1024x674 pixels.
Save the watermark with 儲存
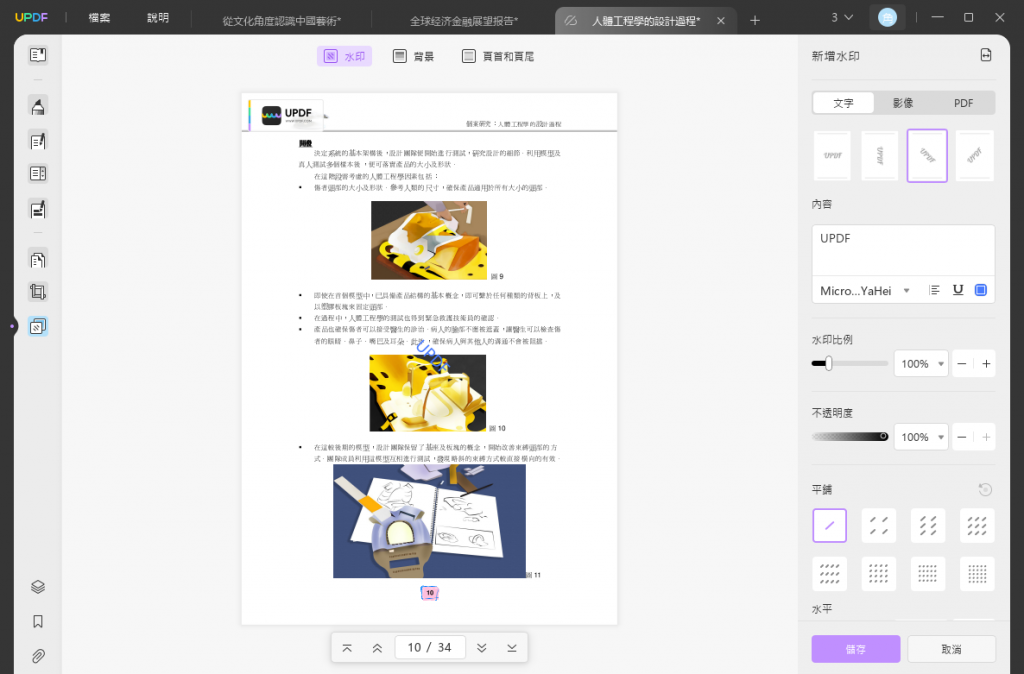point(856,649)
